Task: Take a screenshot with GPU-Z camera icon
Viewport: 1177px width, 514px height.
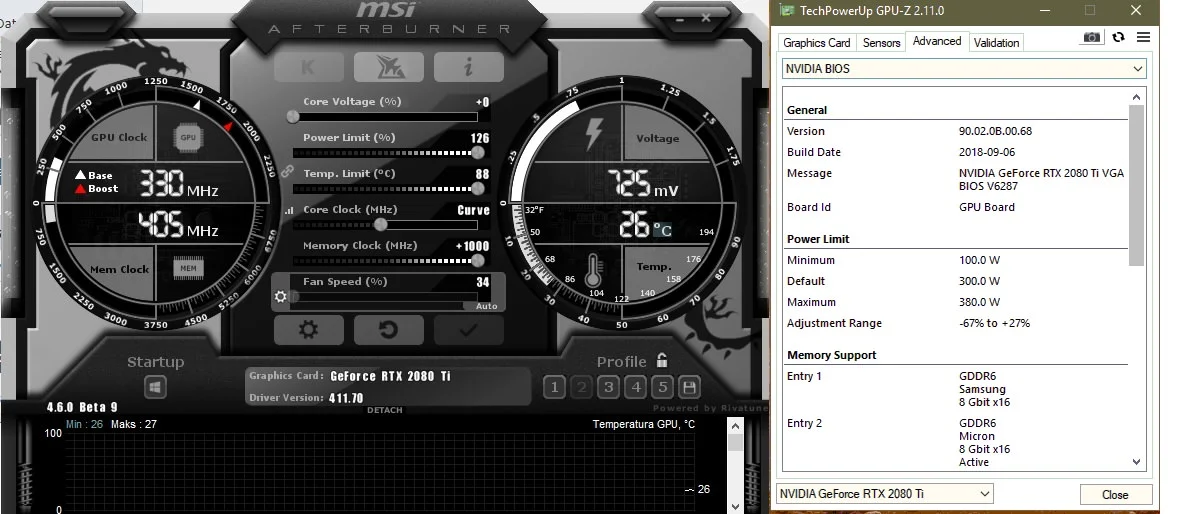Action: [1092, 37]
